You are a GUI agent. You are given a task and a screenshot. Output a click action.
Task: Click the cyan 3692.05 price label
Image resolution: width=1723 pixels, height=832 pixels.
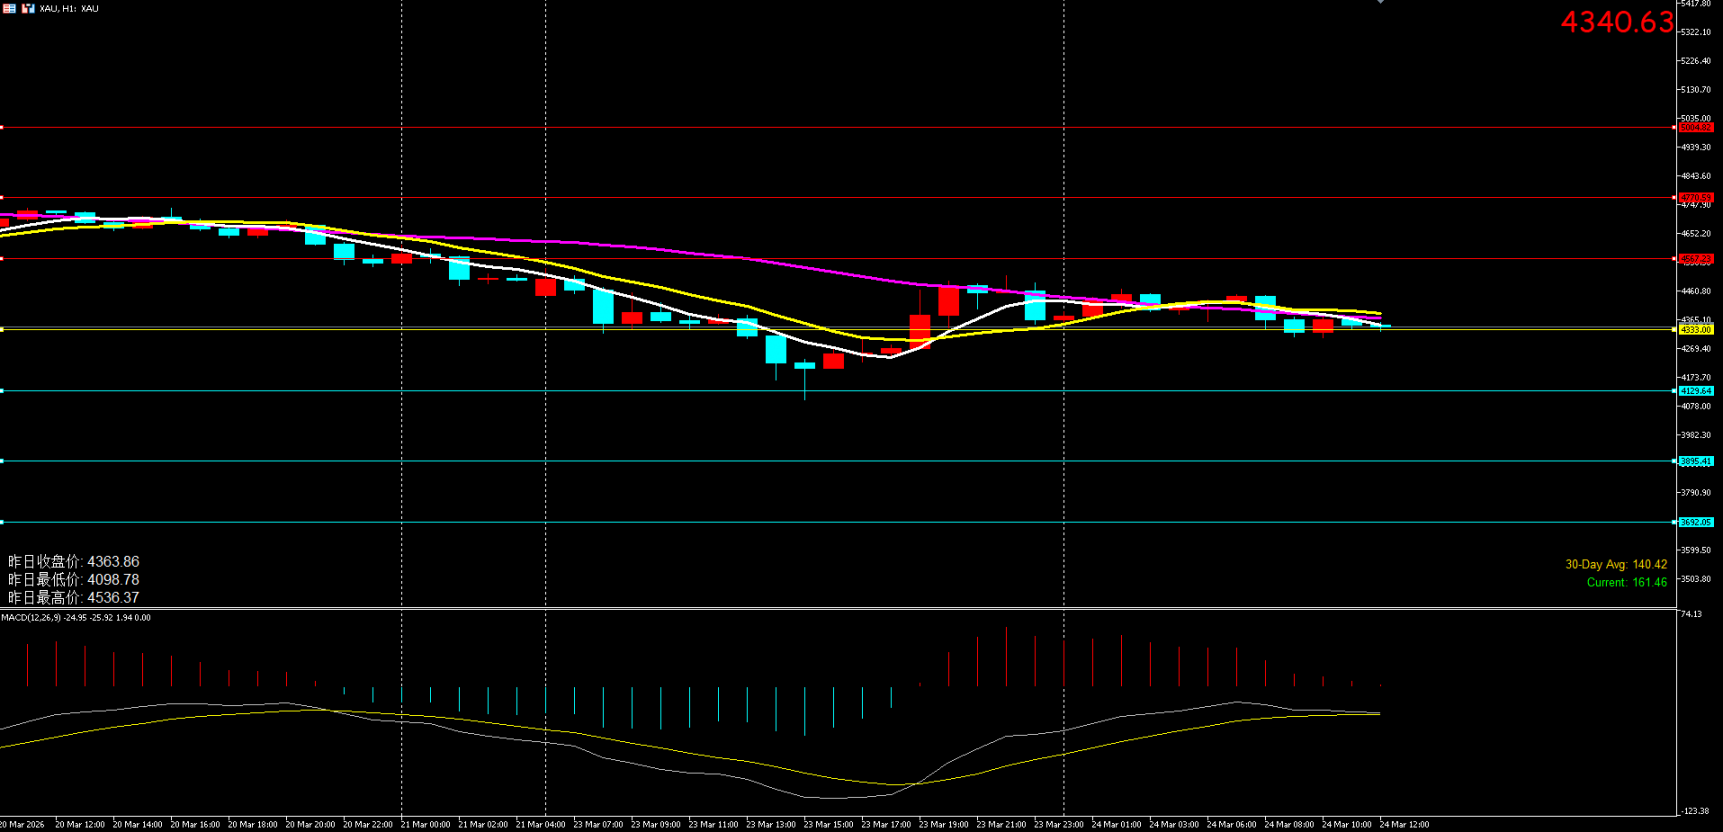point(1695,522)
